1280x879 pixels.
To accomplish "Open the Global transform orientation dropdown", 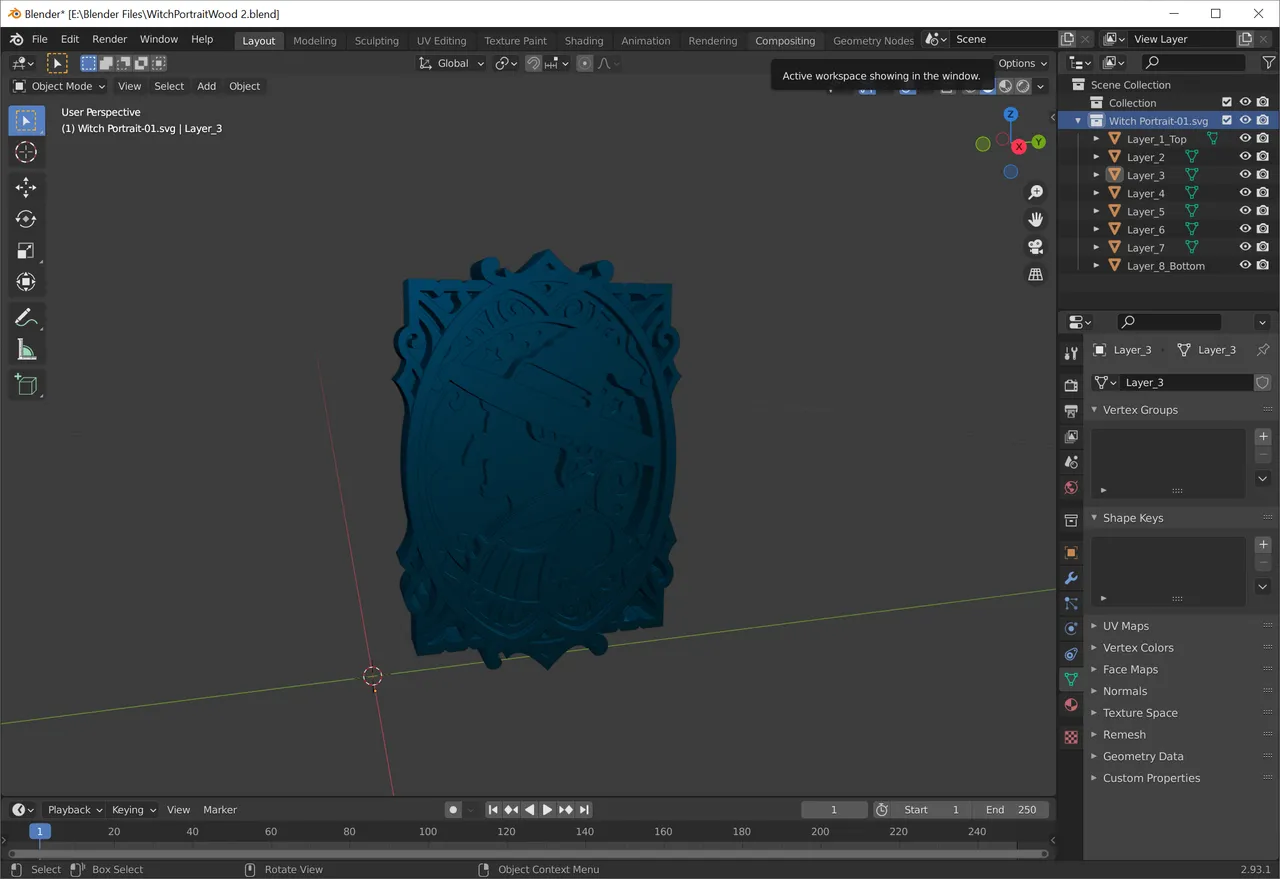I will point(451,63).
